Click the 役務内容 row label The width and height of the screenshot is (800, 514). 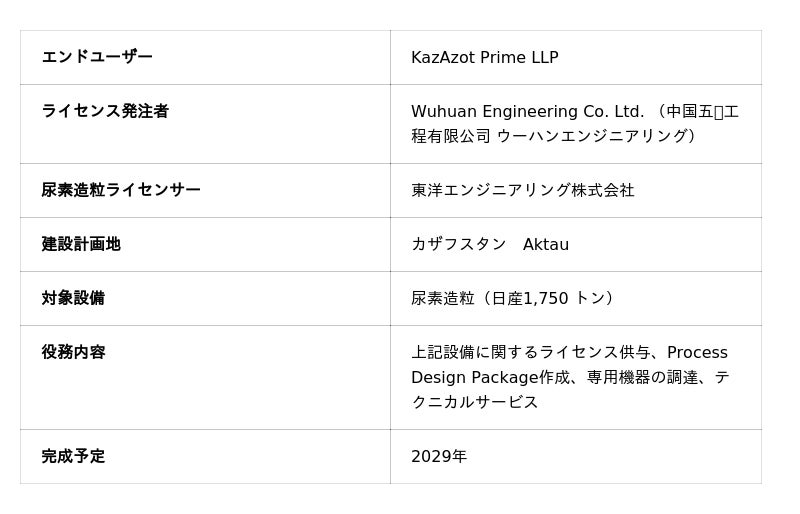coord(73,352)
